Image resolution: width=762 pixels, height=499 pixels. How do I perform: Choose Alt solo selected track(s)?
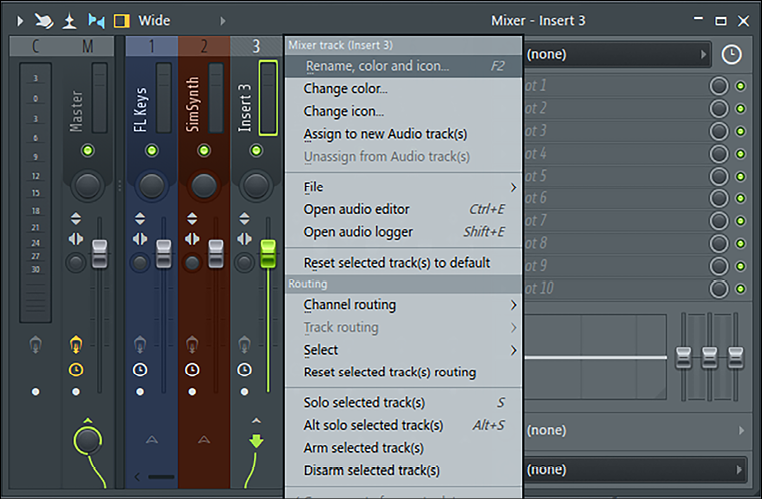(404, 426)
